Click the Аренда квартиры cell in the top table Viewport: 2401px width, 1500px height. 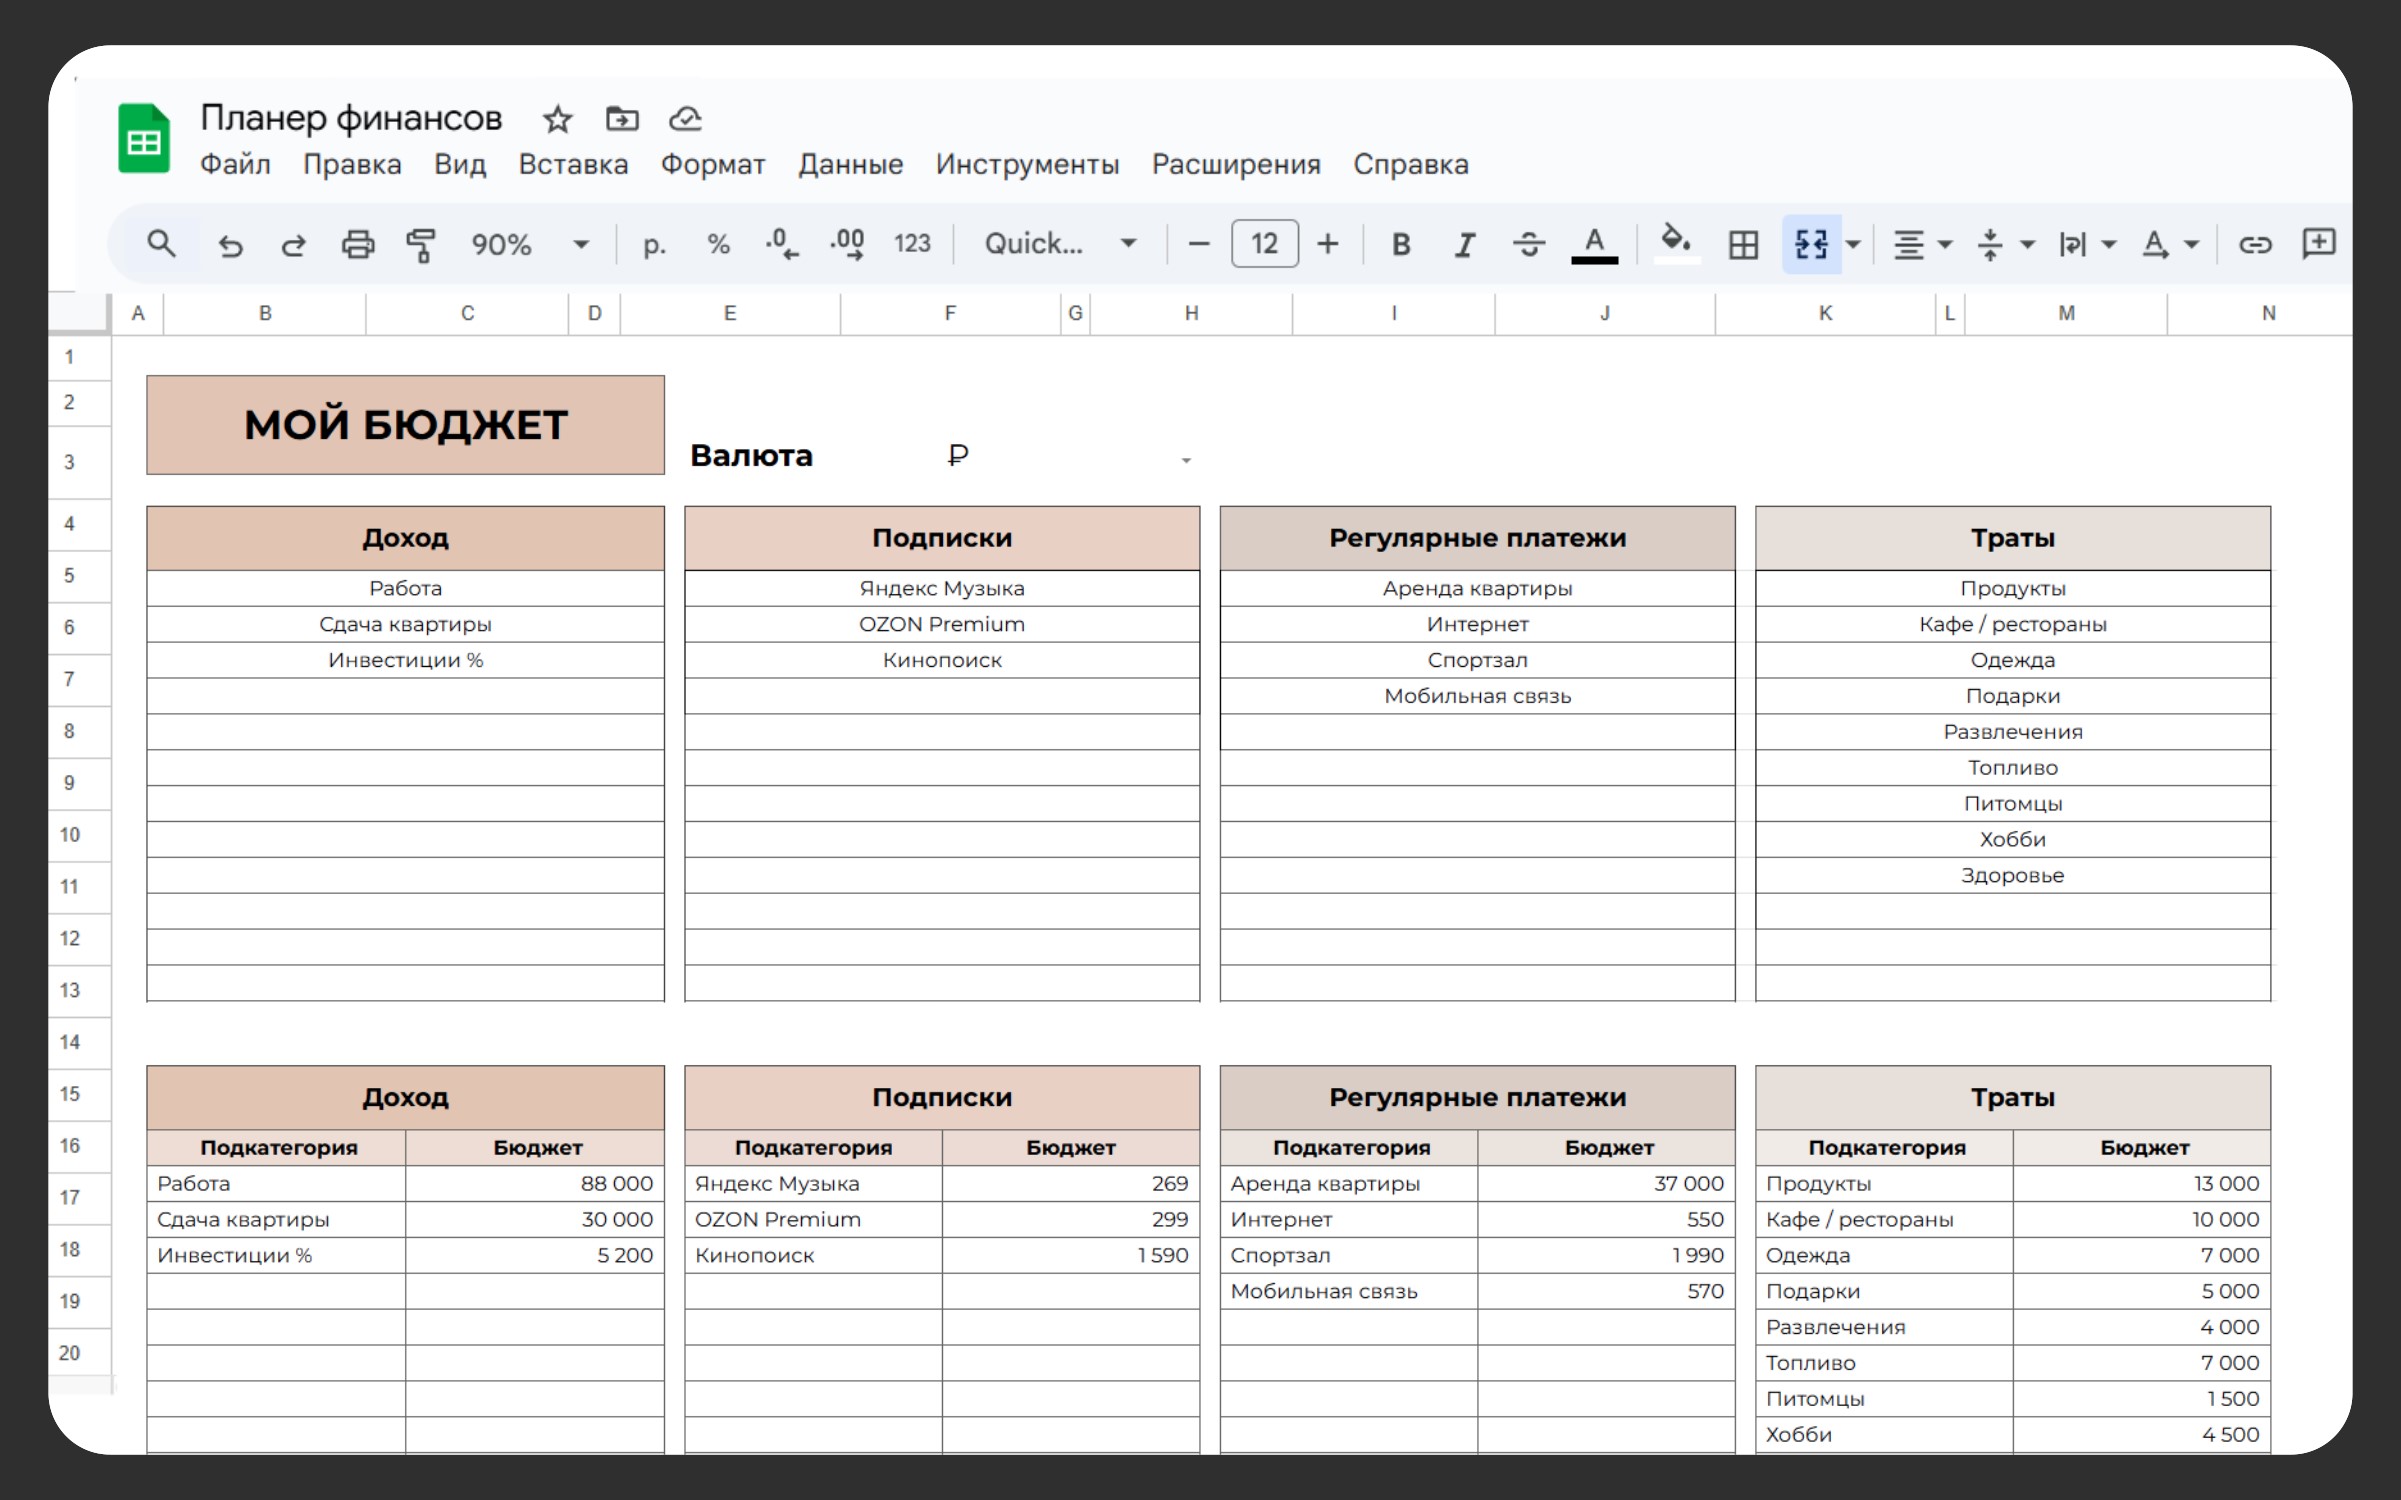point(1477,588)
